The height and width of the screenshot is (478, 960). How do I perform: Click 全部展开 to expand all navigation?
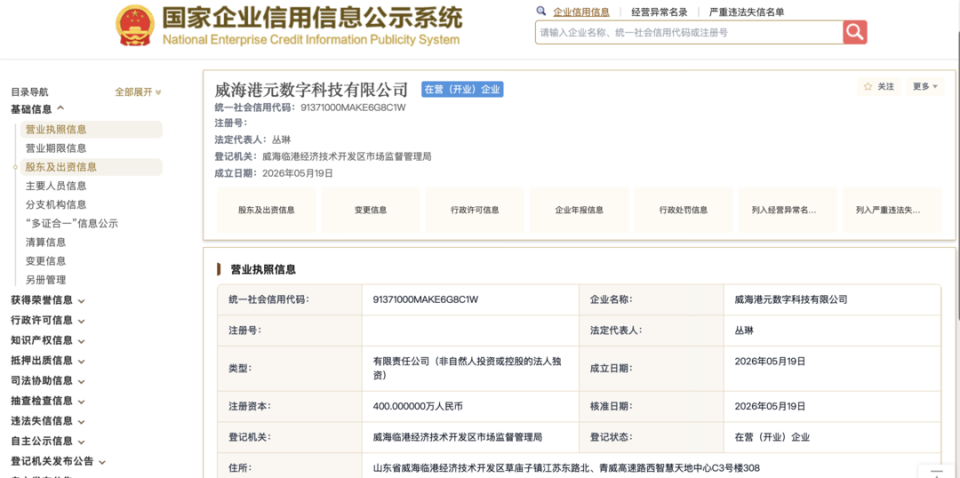138,92
